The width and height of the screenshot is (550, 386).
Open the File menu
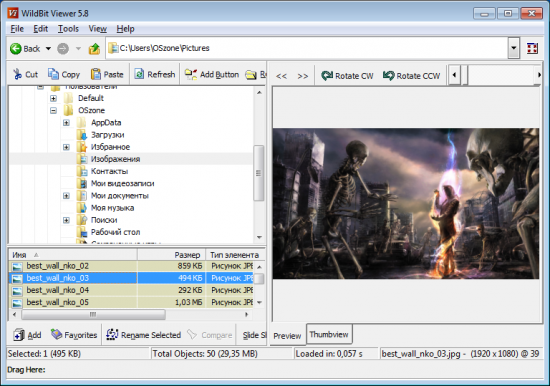point(17,29)
